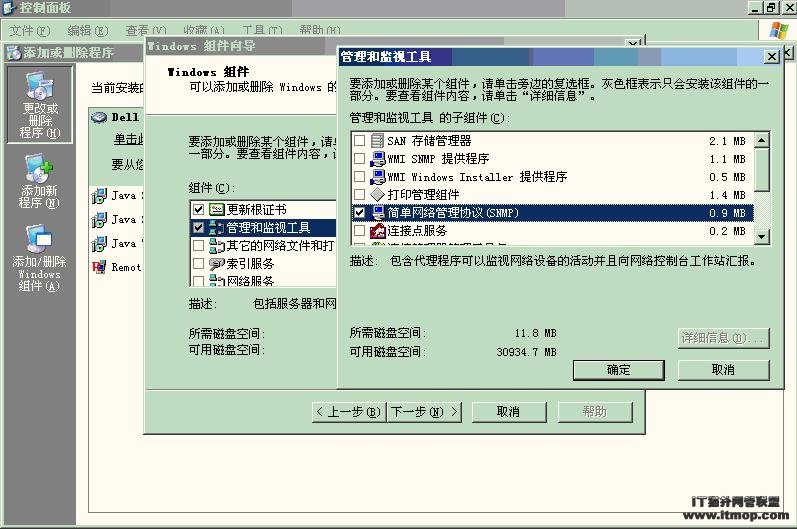Click the 详细信息(D) button

[723, 338]
